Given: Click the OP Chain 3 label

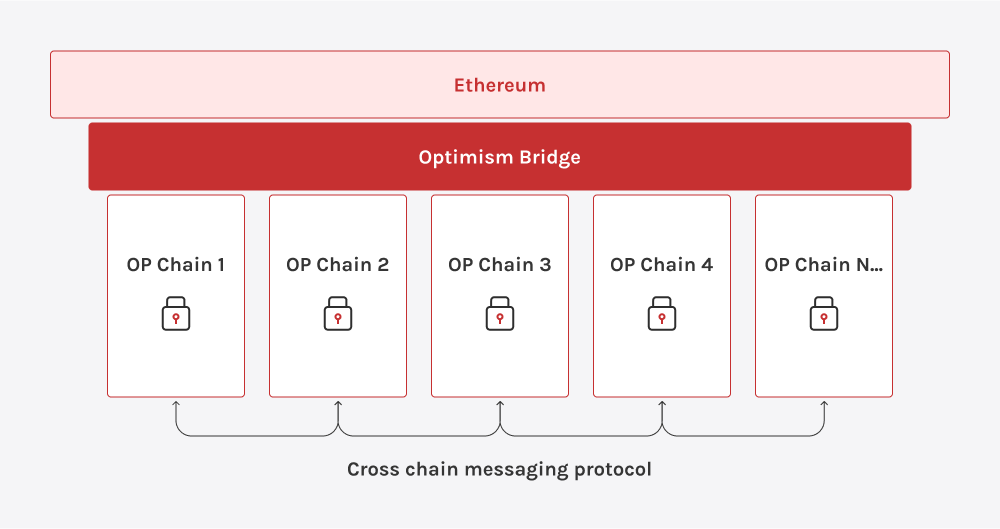Looking at the screenshot, I should [x=500, y=265].
